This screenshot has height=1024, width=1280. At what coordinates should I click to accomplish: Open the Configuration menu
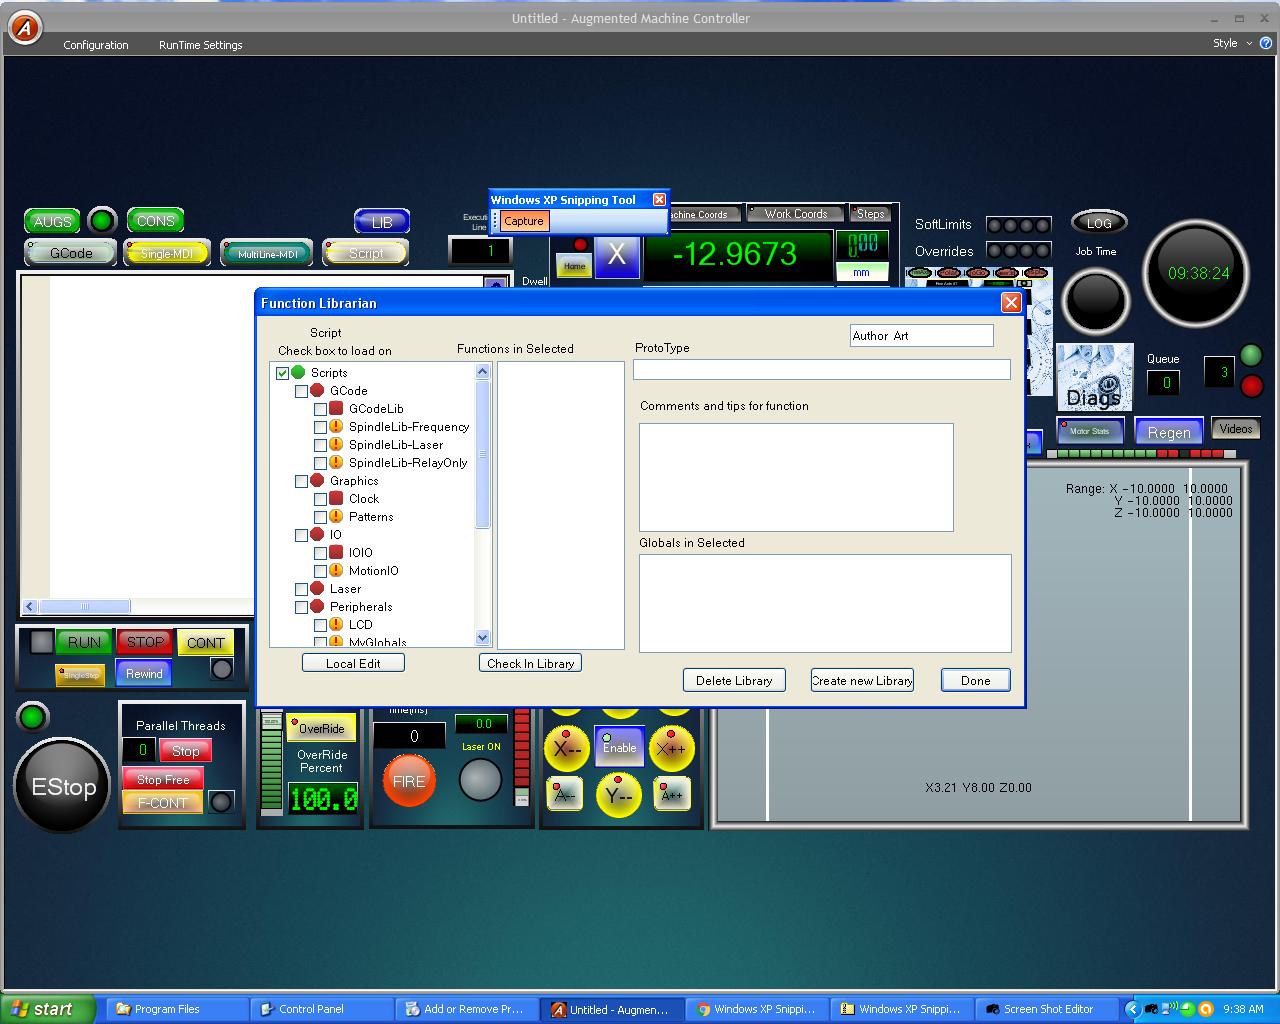tap(96, 45)
